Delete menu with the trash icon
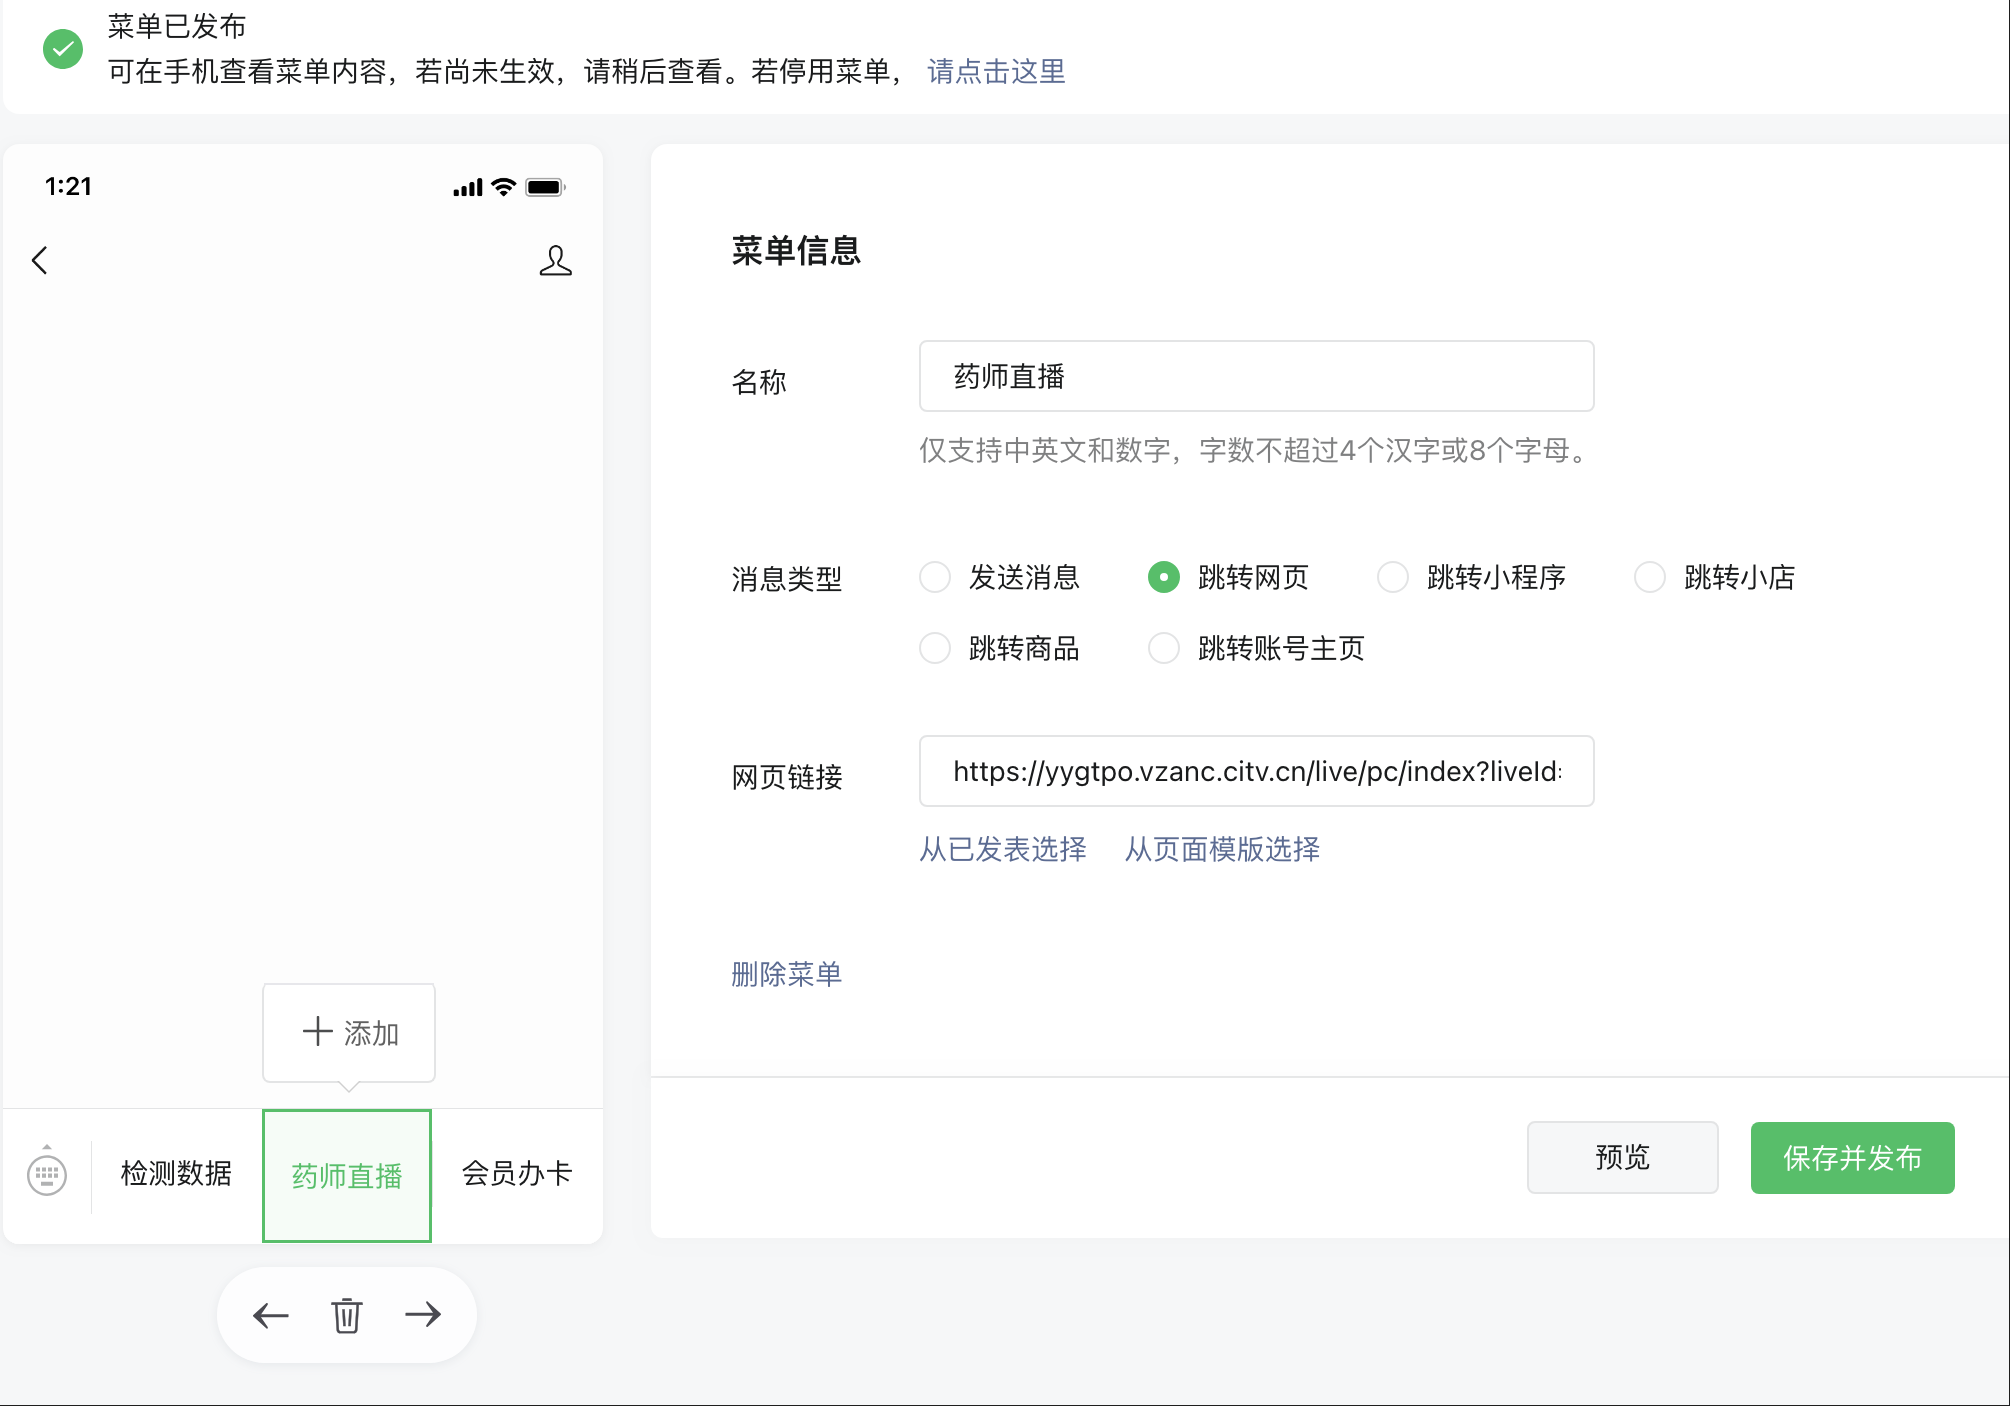The width and height of the screenshot is (2010, 1406). tap(347, 1315)
